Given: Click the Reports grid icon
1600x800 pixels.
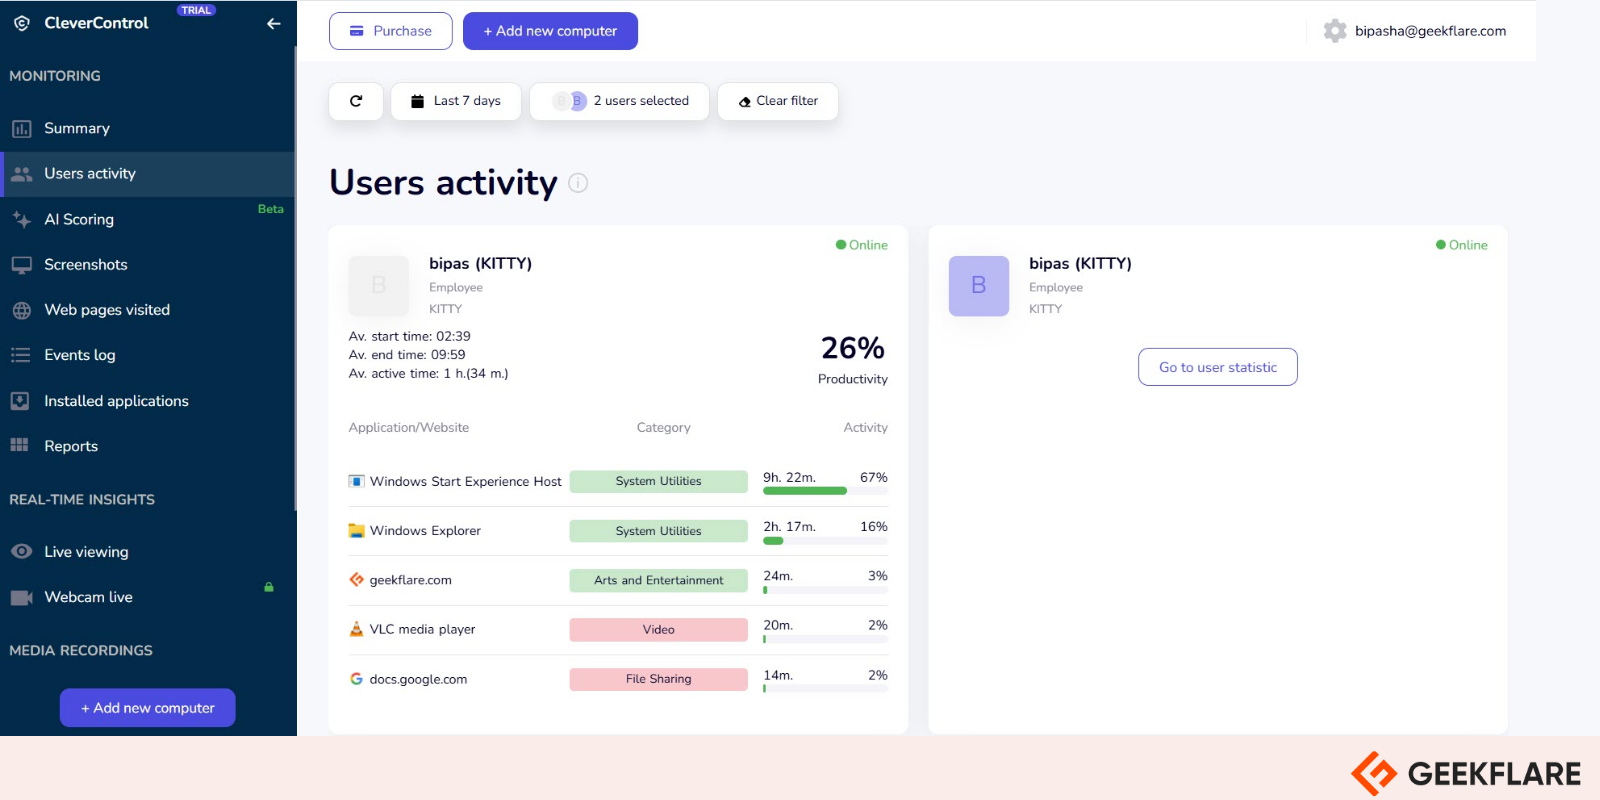Looking at the screenshot, I should tap(20, 445).
